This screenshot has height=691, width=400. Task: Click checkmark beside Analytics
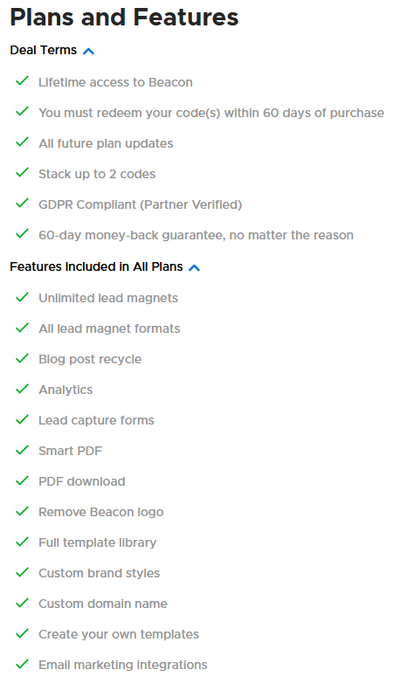coord(22,389)
